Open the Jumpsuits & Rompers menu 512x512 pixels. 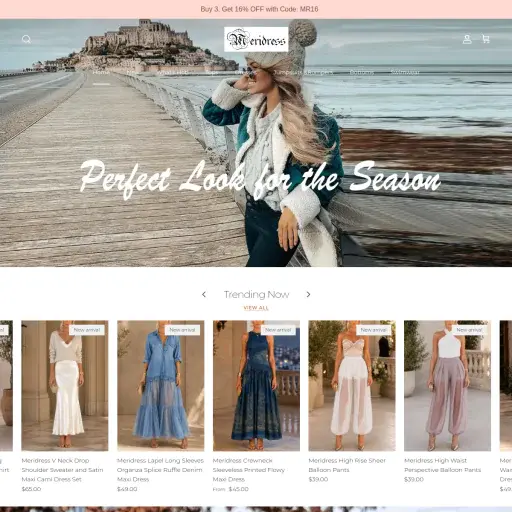pyautogui.click(x=303, y=72)
